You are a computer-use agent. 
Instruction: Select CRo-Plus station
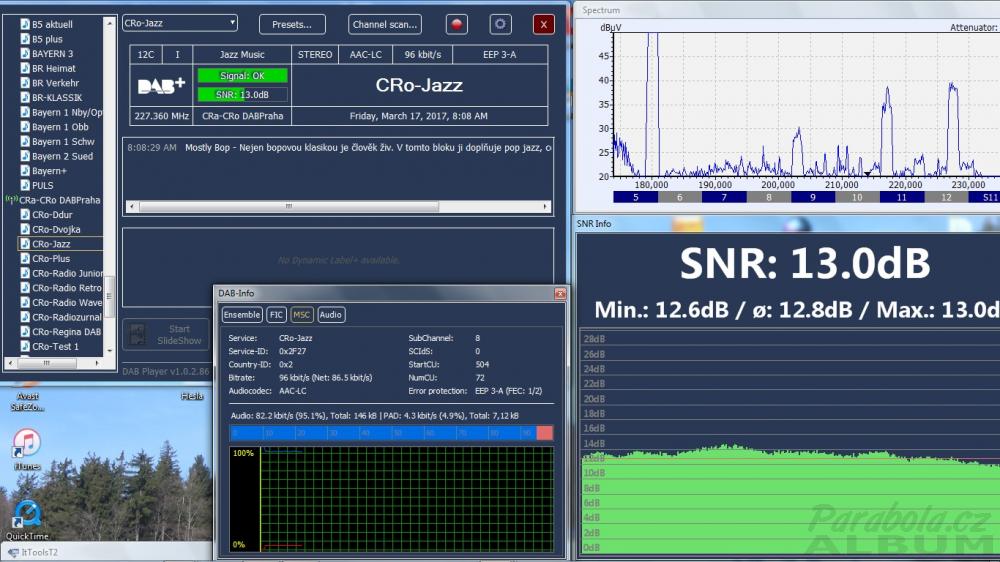coord(51,258)
